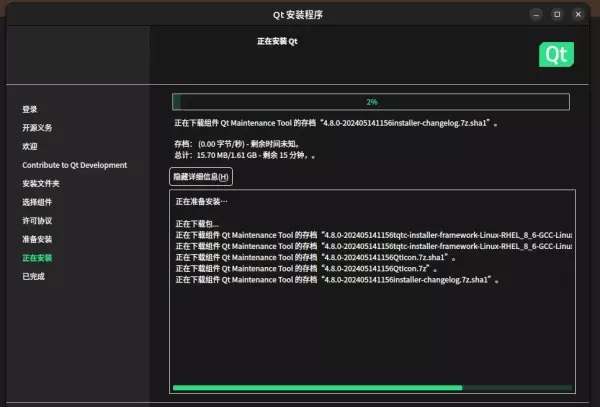The height and width of the screenshot is (407, 600).
Task: Select the 选择组件 step in sidebar
Action: tap(37, 202)
